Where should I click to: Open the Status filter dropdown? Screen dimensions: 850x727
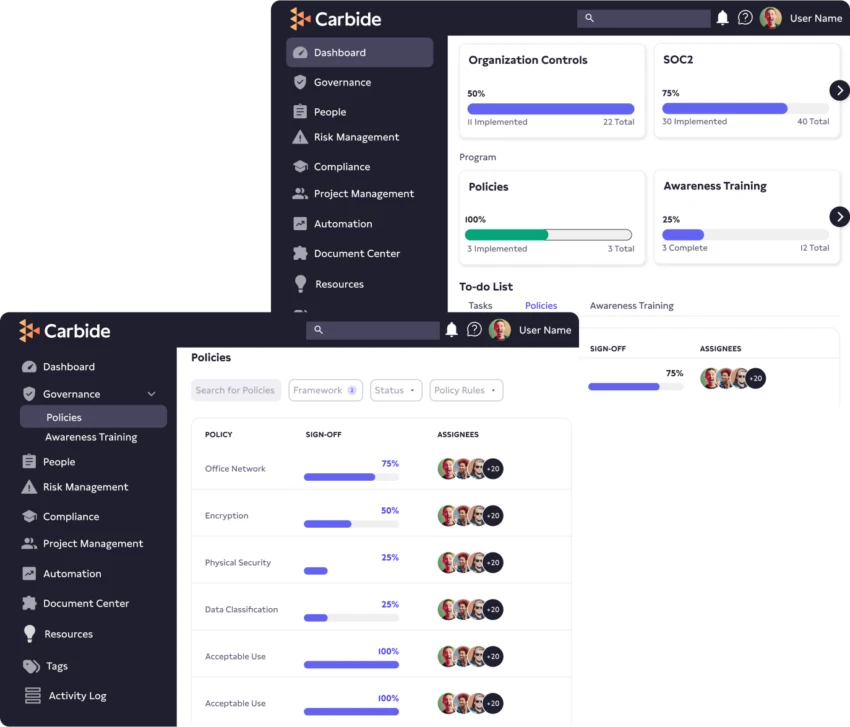point(396,390)
